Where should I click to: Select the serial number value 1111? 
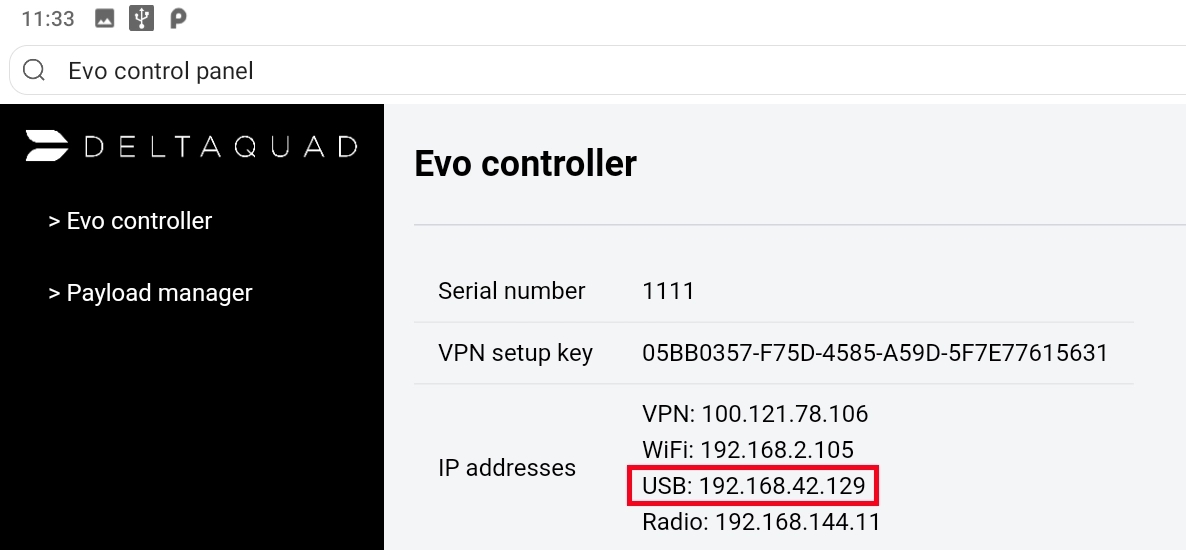[668, 292]
